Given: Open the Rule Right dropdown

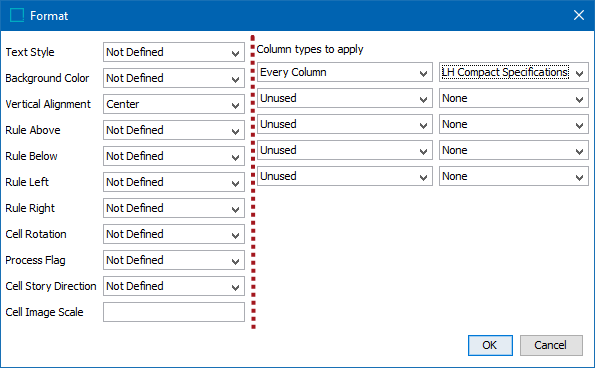Looking at the screenshot, I should (x=174, y=208).
